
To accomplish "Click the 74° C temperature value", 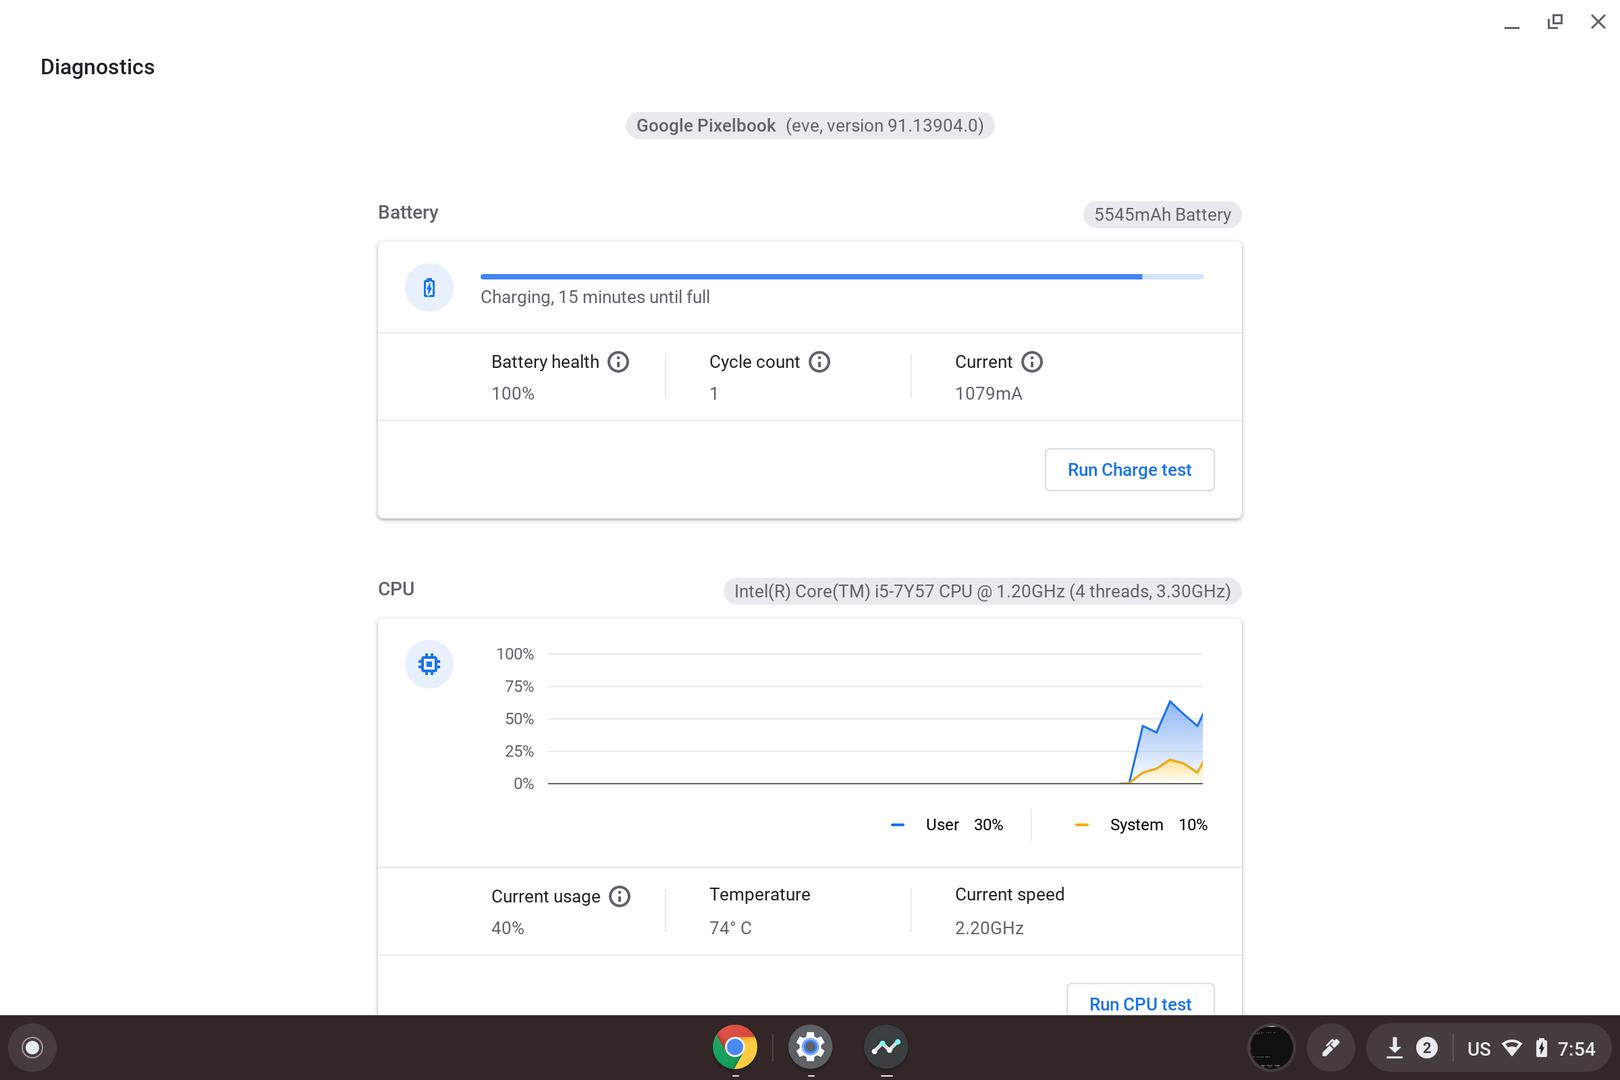I will pos(730,928).
